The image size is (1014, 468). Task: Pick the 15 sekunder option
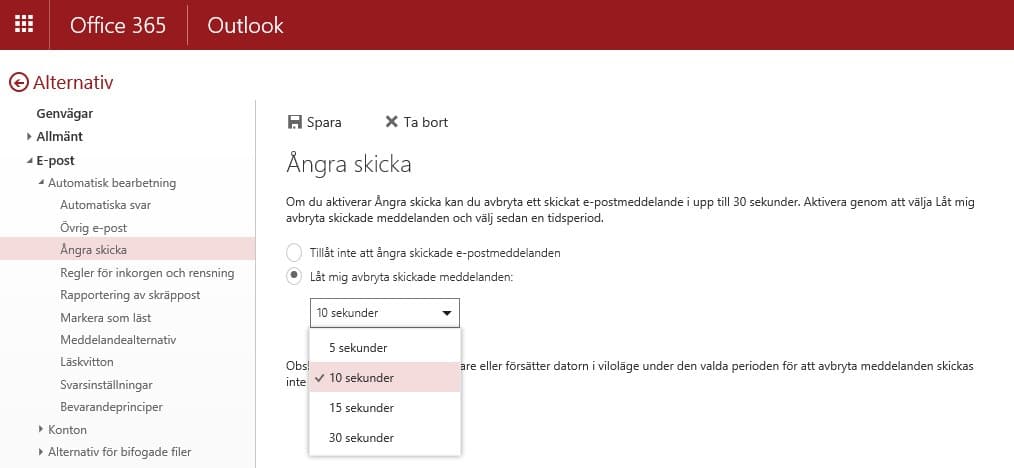pos(361,408)
